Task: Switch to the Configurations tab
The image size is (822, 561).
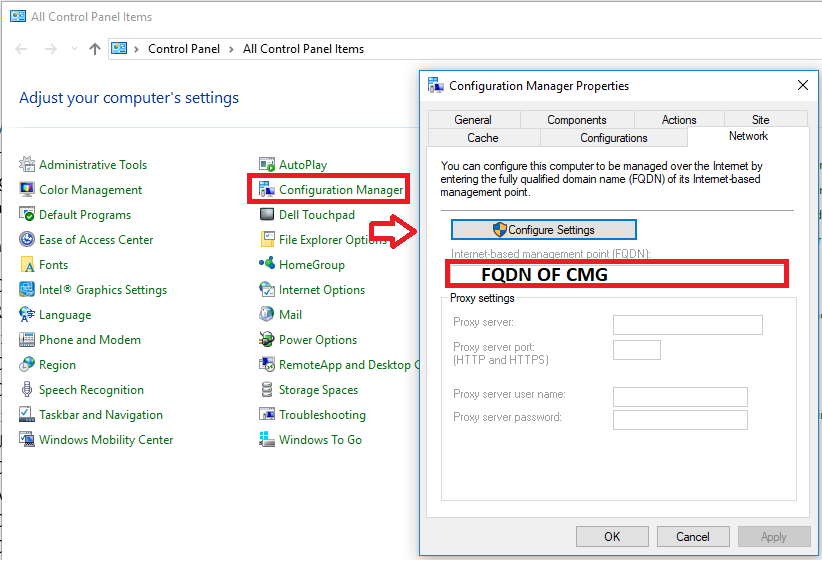Action: coord(614,138)
